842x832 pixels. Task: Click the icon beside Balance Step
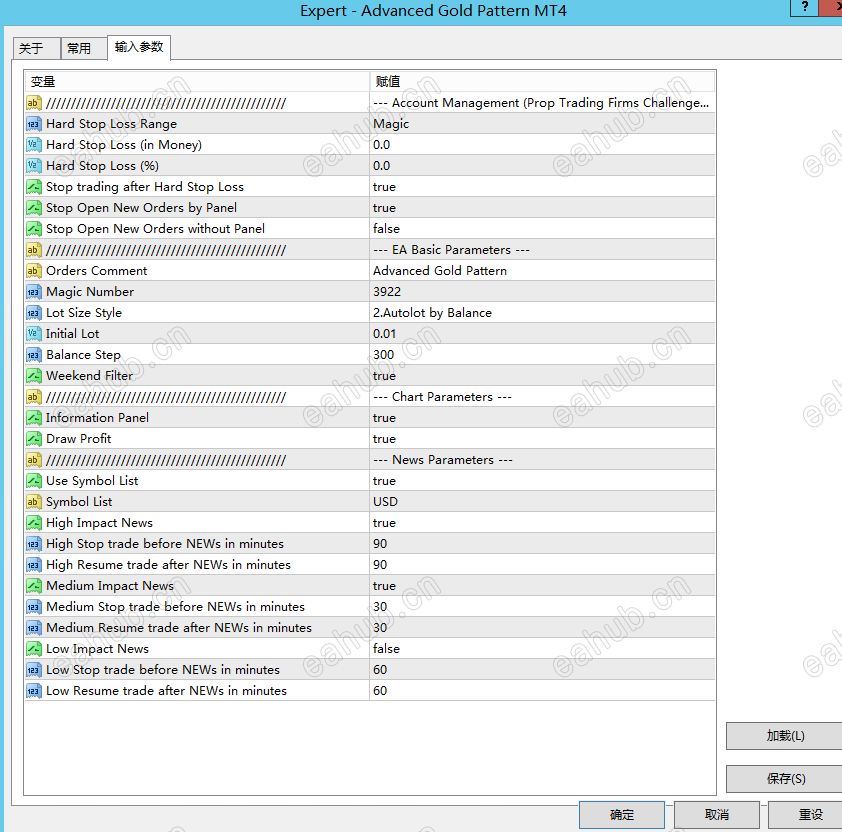[33, 354]
